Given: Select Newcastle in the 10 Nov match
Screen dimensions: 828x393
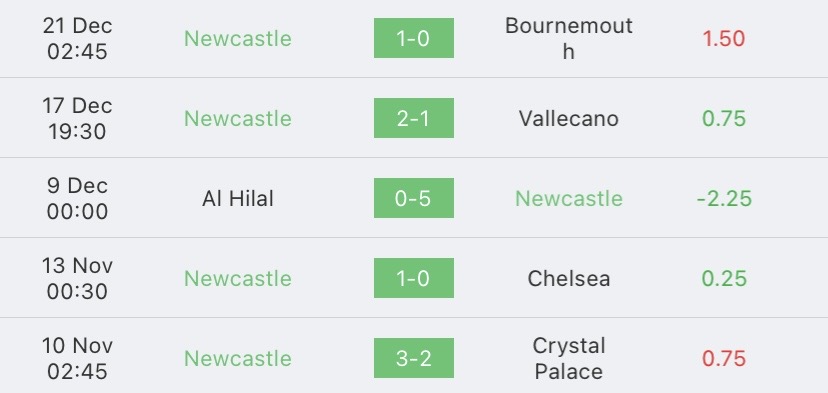Looking at the screenshot, I should point(238,359).
